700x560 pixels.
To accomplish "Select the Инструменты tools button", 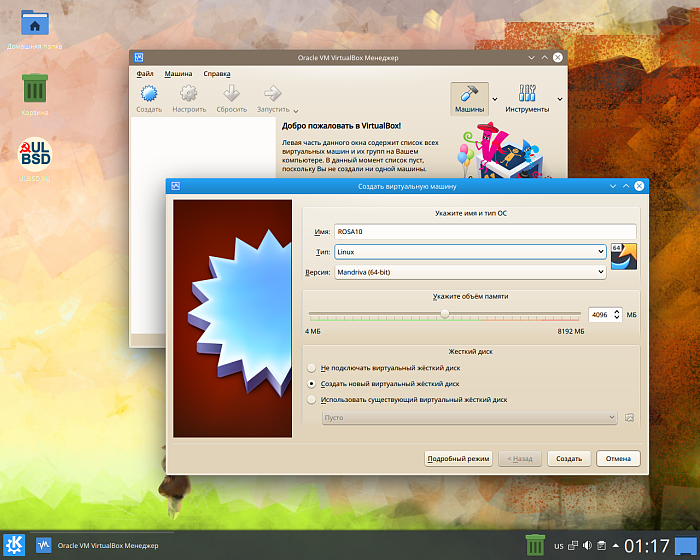I will 527,99.
